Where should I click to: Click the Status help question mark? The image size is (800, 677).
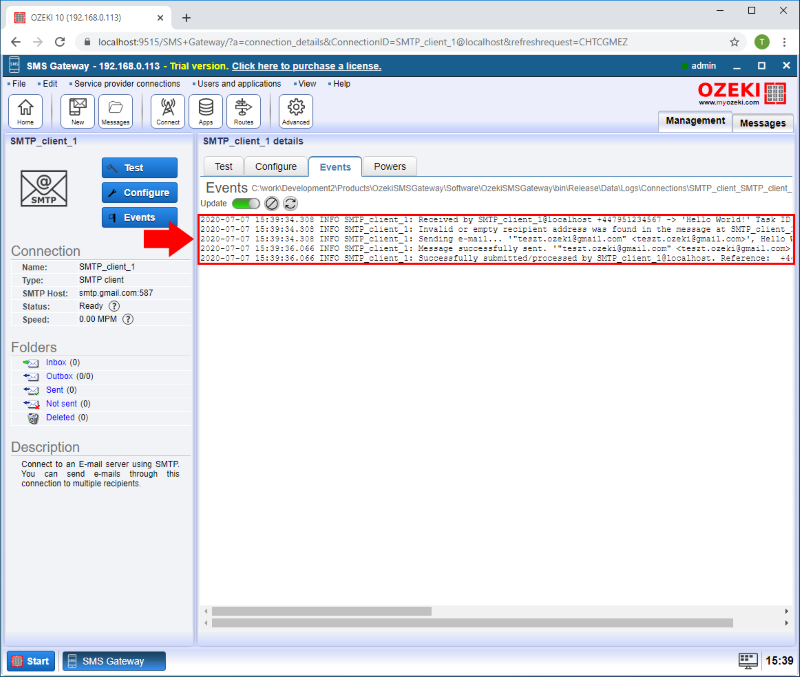pyautogui.click(x=114, y=306)
